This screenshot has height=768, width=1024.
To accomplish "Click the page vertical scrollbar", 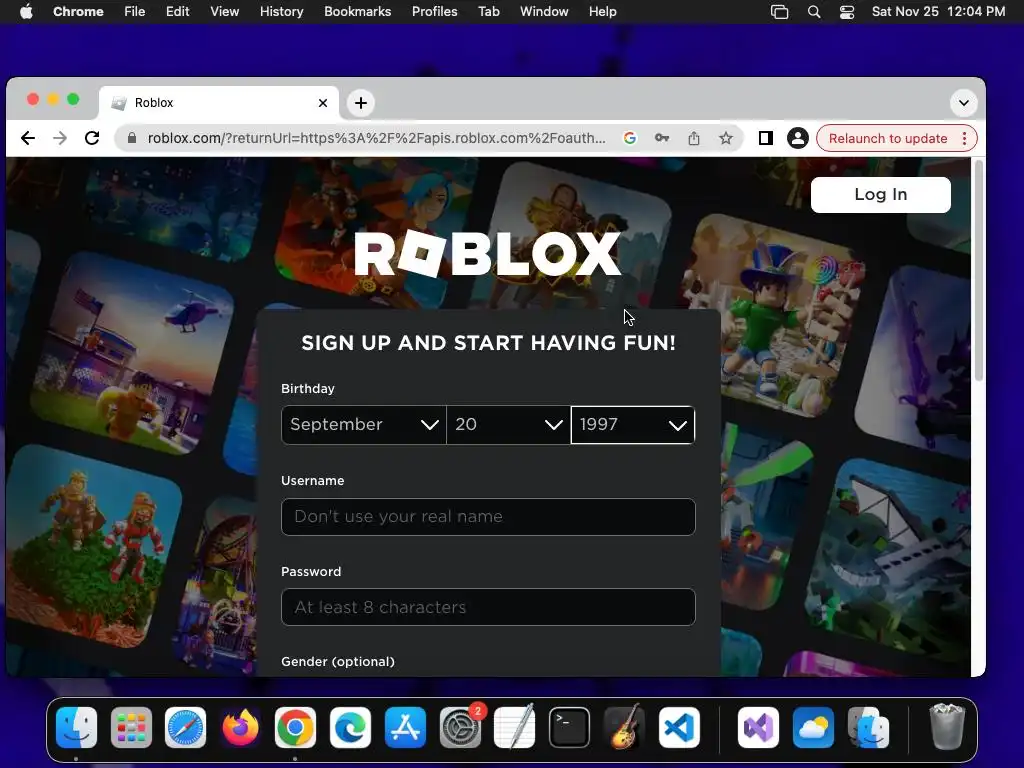I will pos(978,271).
